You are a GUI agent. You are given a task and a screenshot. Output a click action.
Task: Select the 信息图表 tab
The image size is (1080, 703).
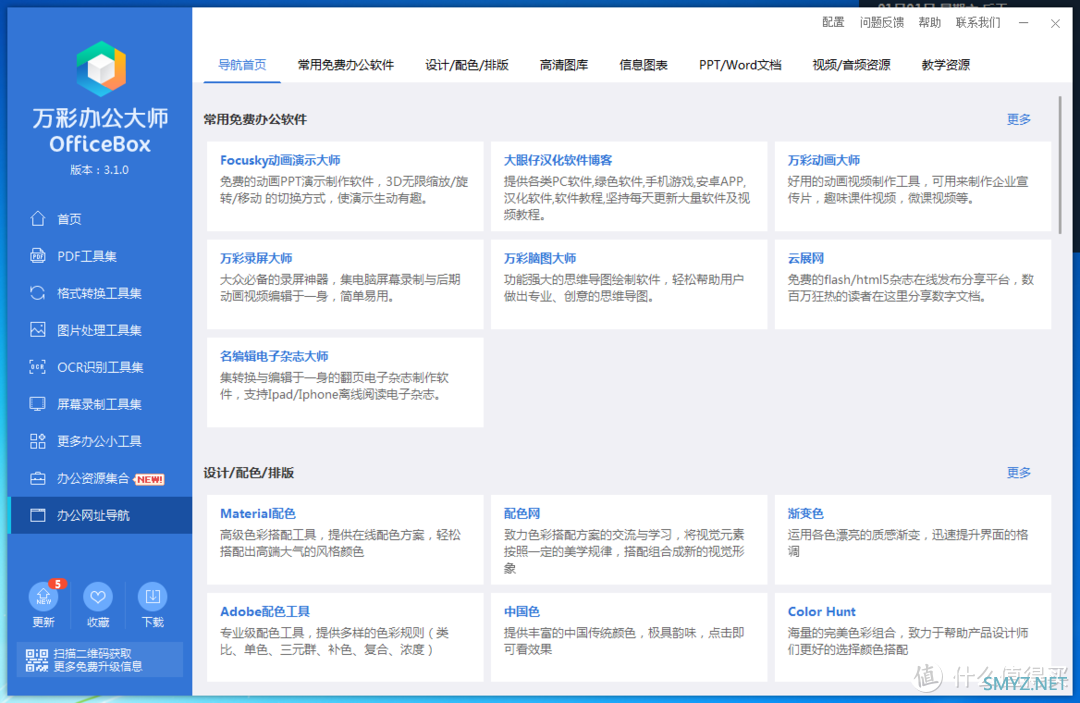click(643, 65)
